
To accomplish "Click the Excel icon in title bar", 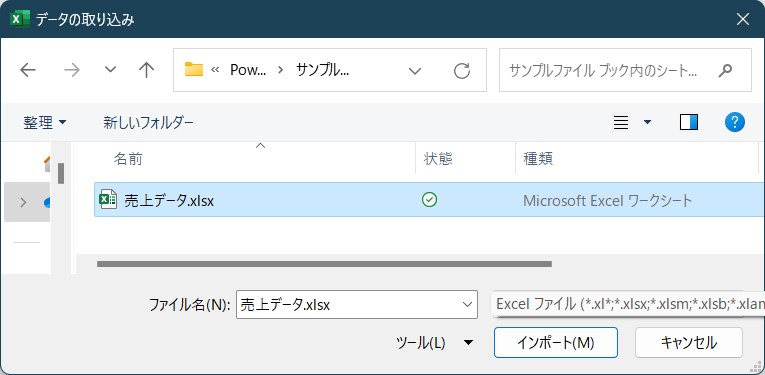I will pyautogui.click(x=20, y=19).
